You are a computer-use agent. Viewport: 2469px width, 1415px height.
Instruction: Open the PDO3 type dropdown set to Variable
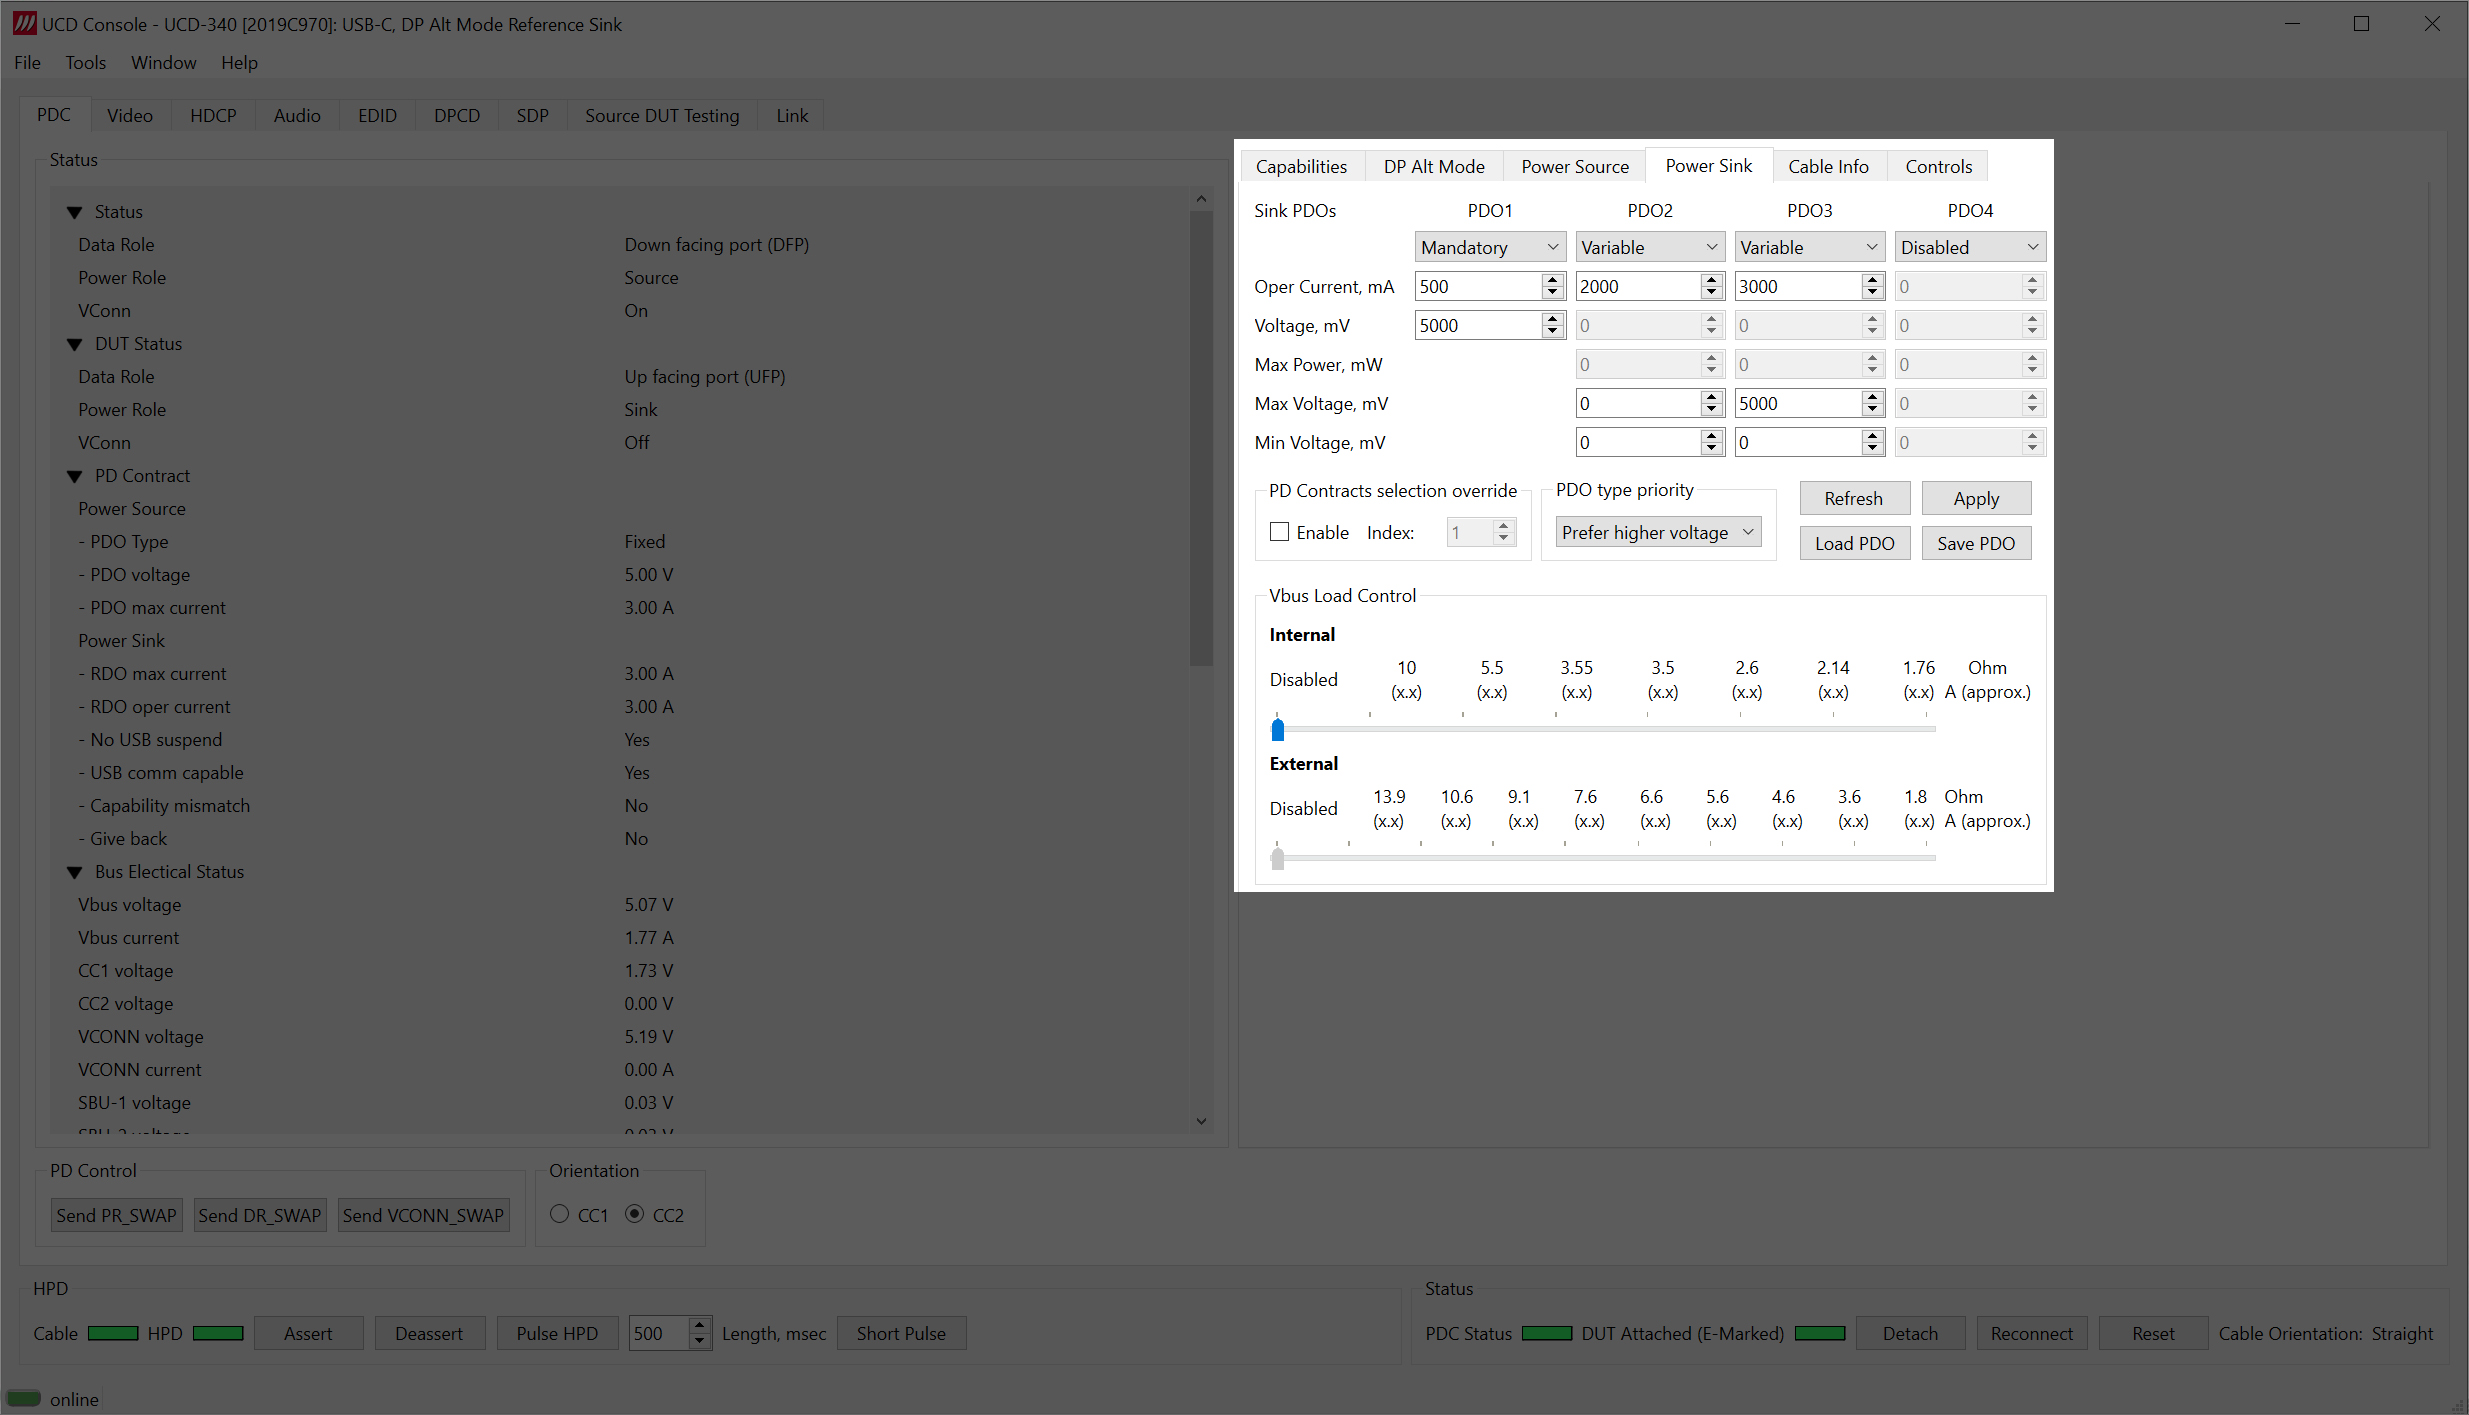click(1809, 247)
